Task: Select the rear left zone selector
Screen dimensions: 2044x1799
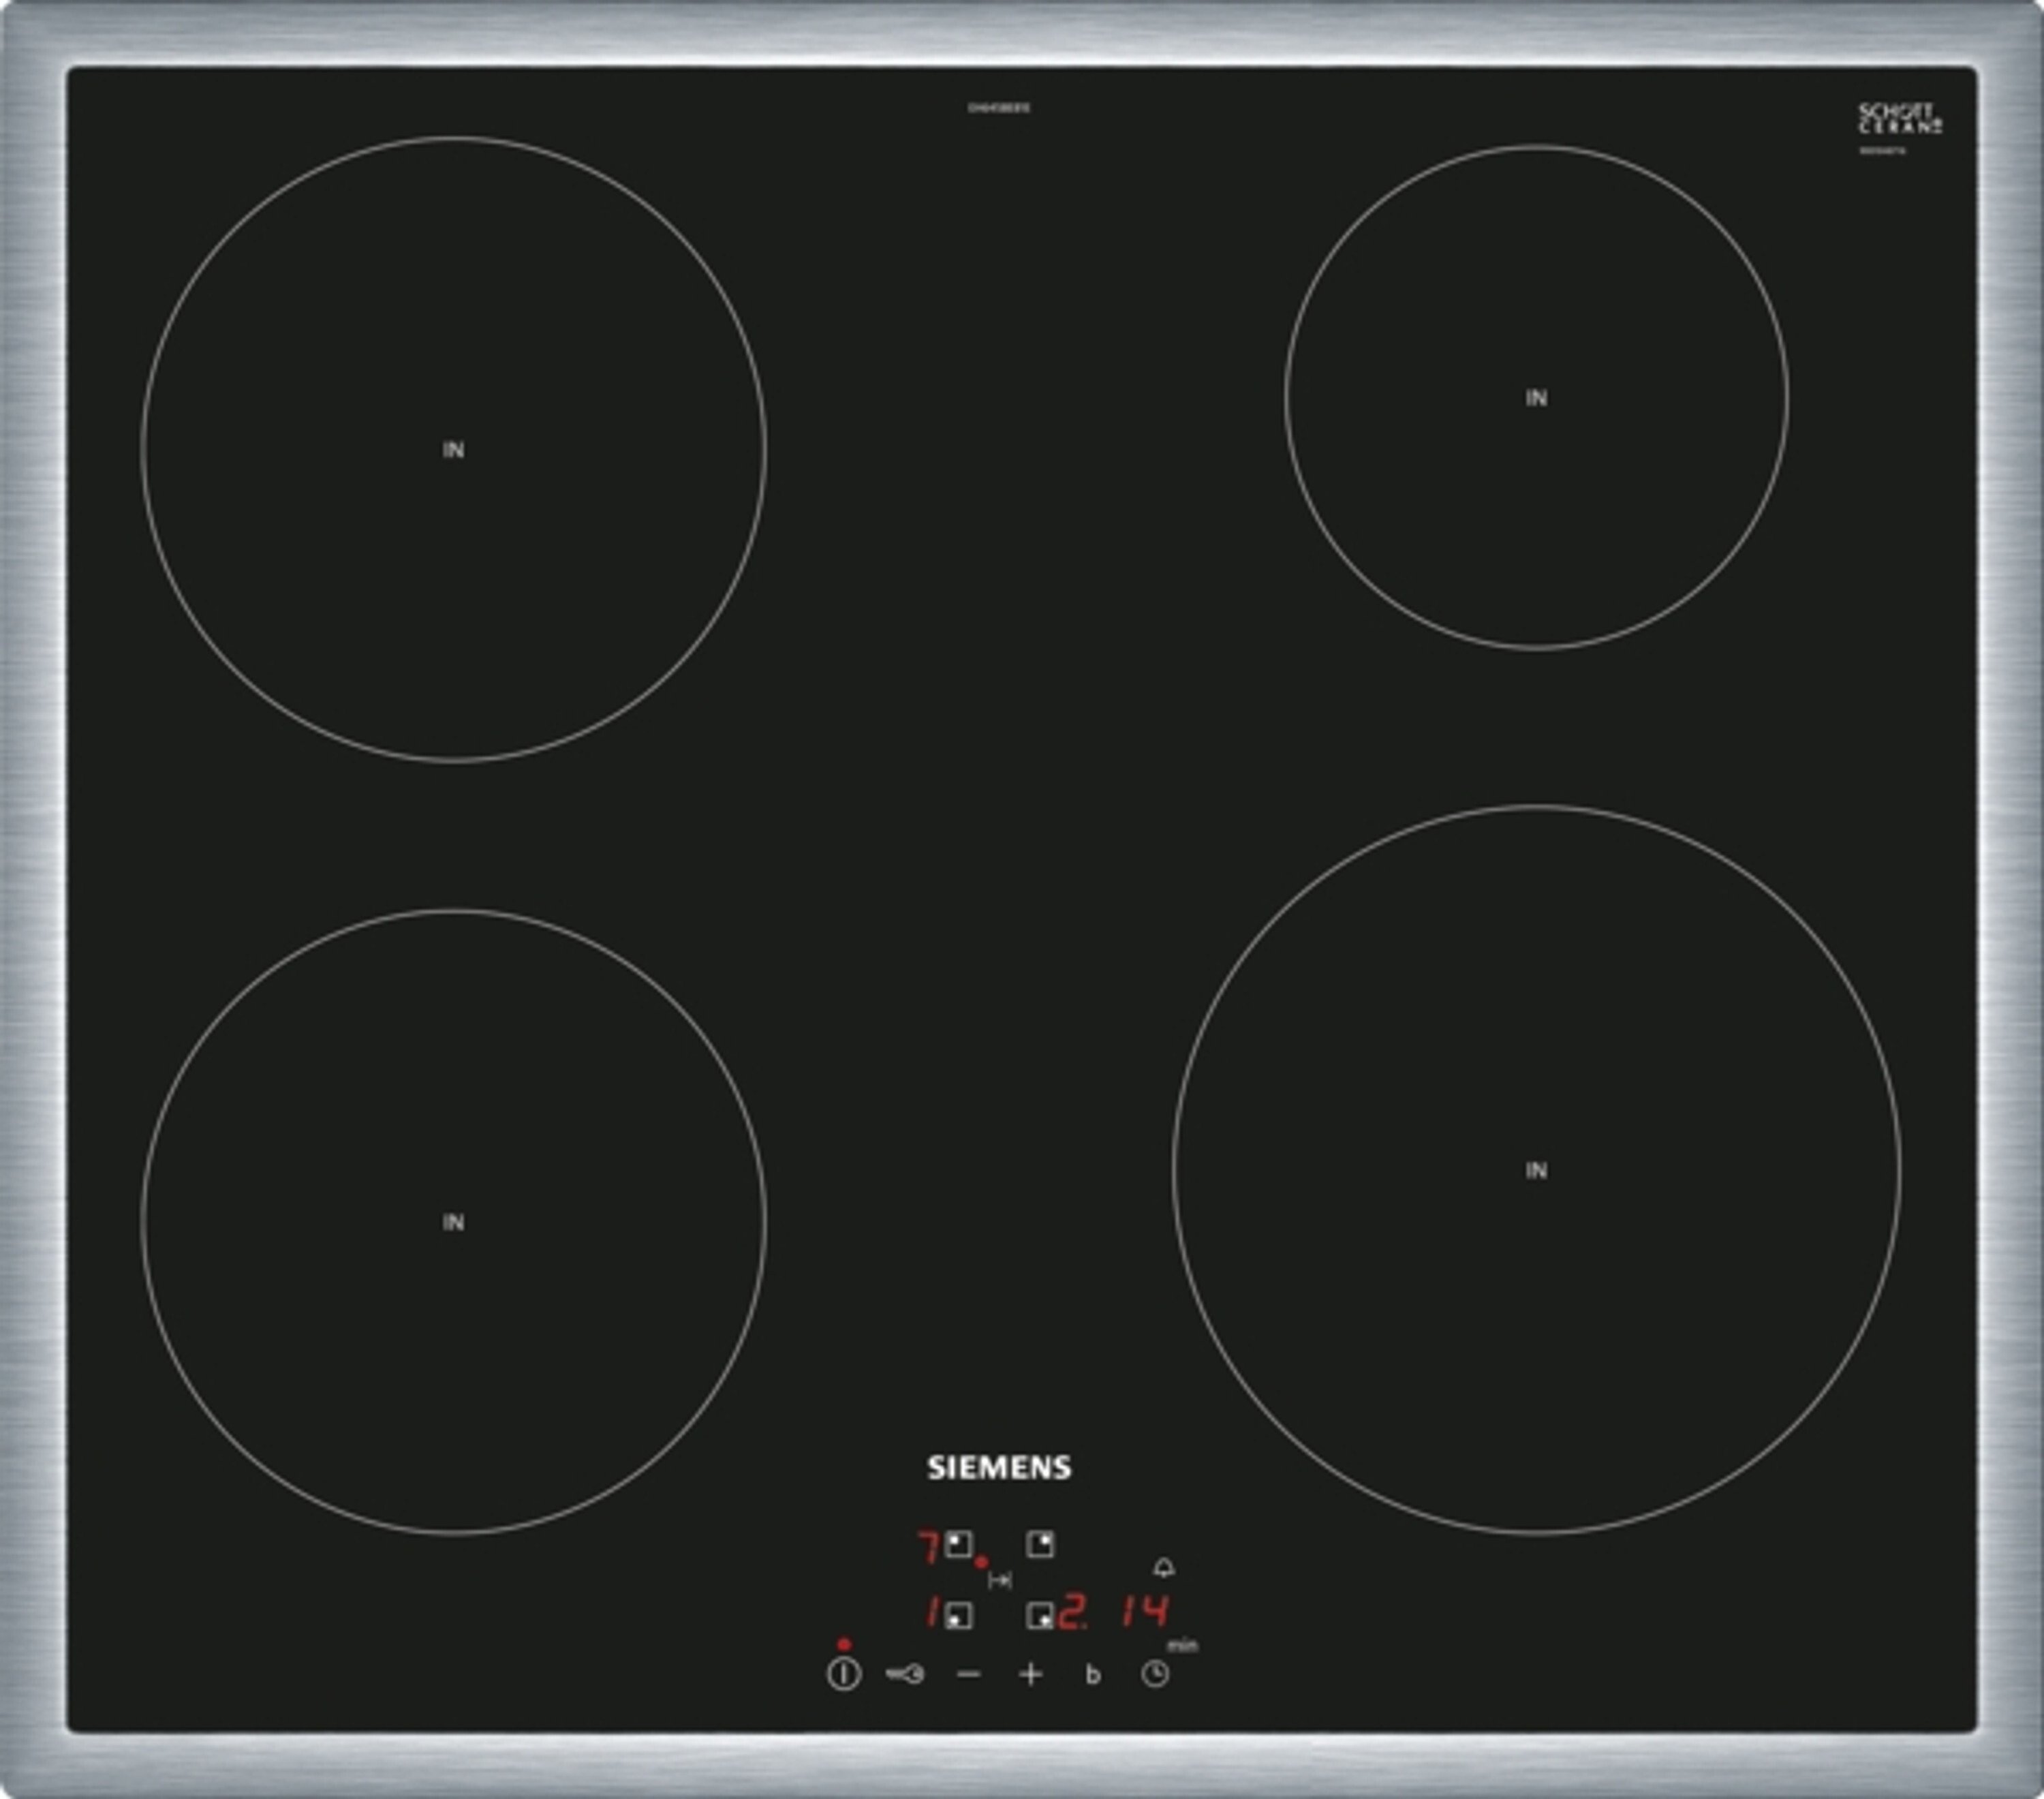Action: click(x=959, y=1545)
